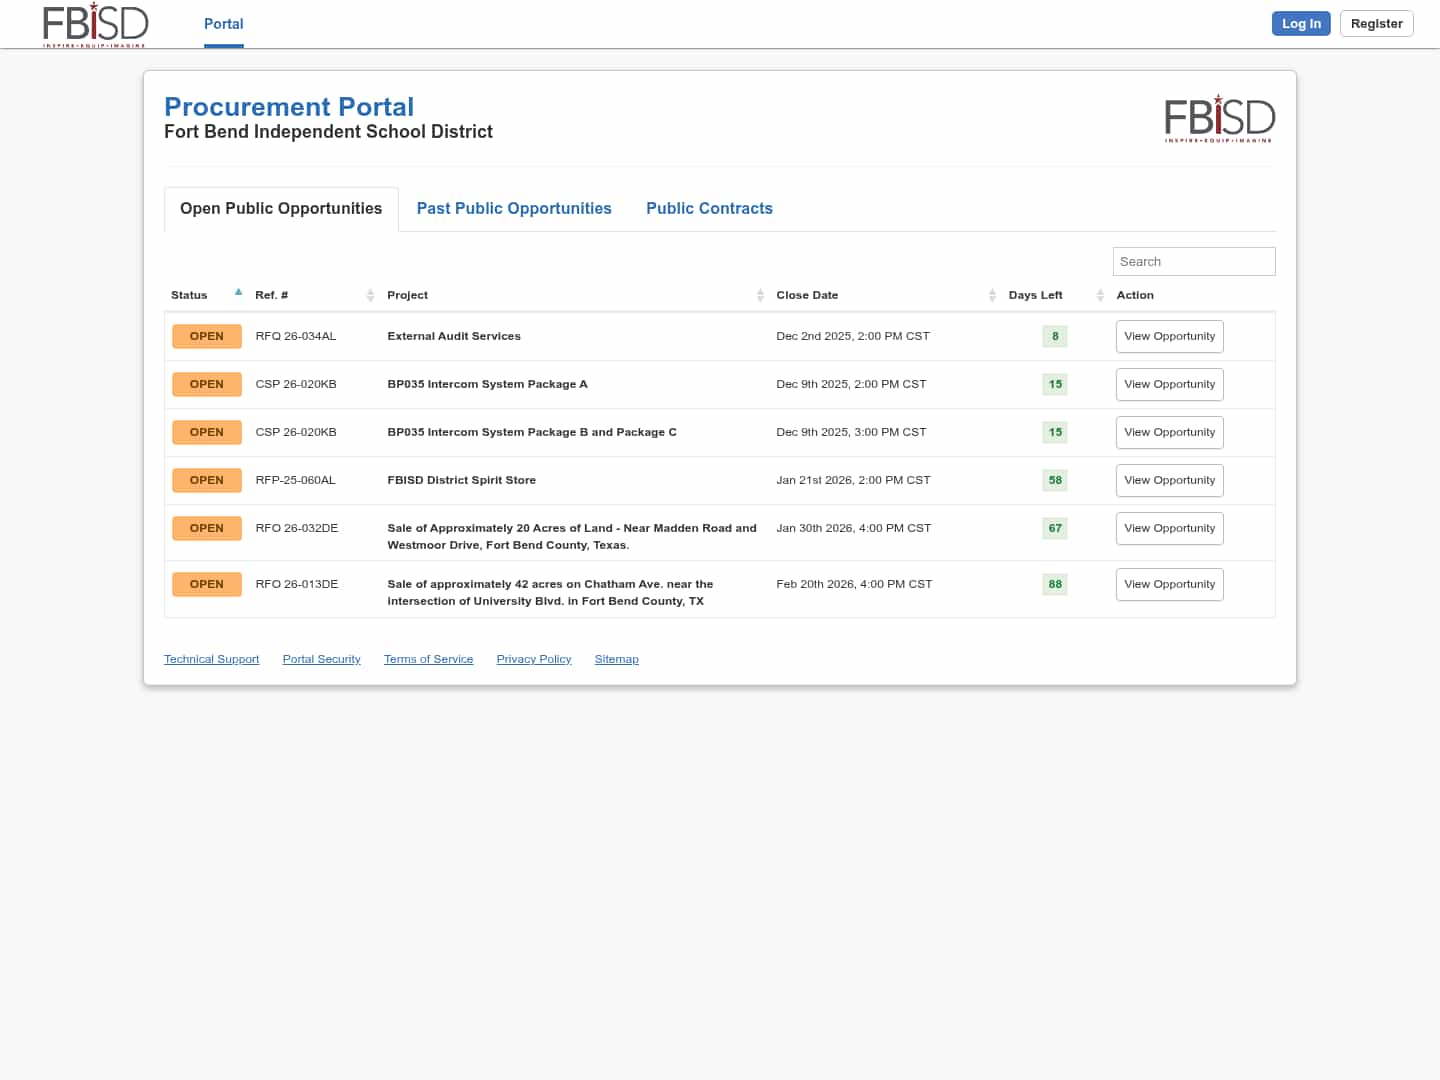
Task: Sort by Ref. # column arrows
Action: click(370, 295)
